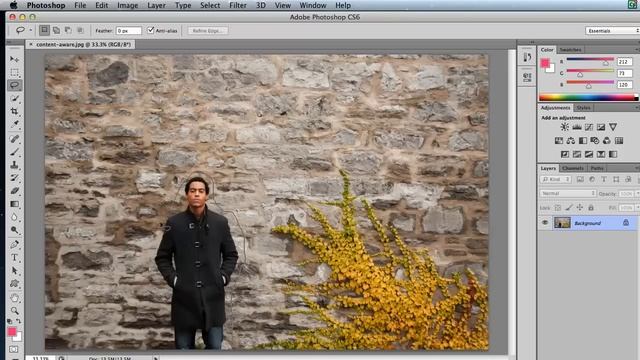
Task: Add a Curves adjustment
Action: (589, 127)
